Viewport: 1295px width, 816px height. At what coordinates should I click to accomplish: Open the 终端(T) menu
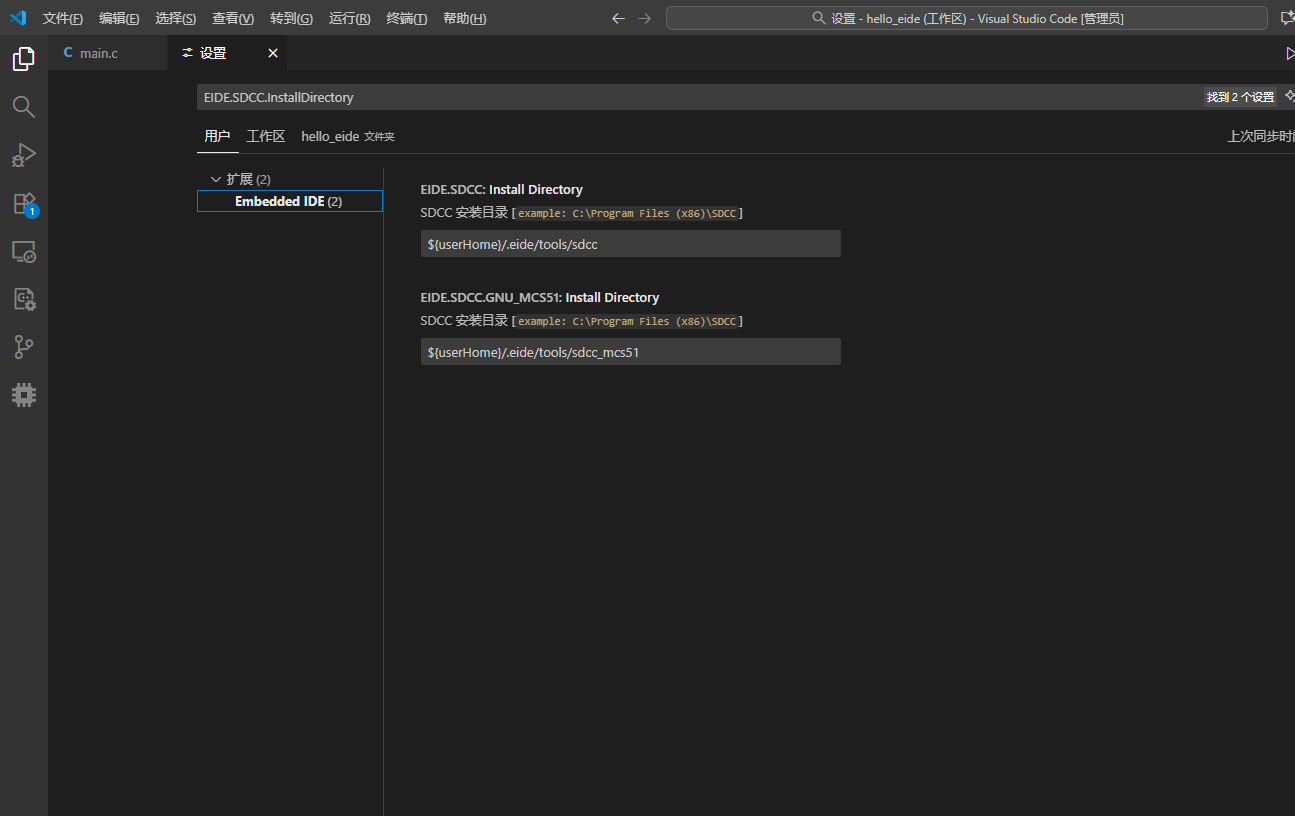click(x=407, y=19)
